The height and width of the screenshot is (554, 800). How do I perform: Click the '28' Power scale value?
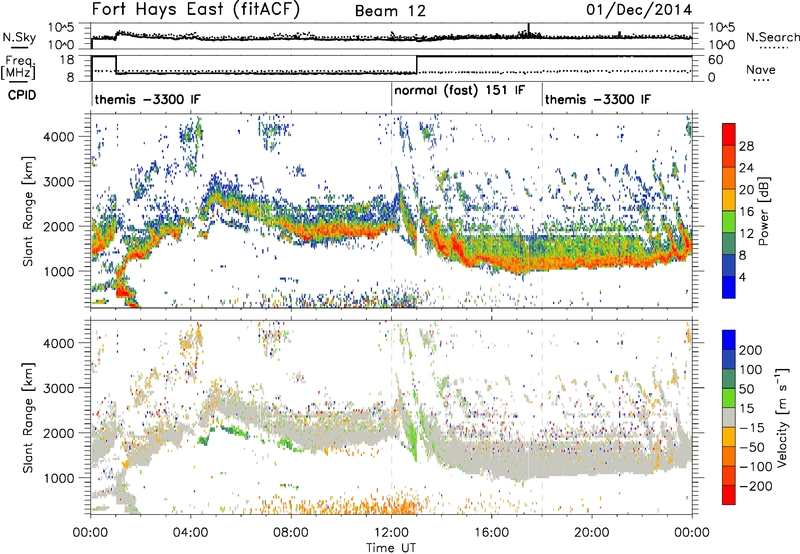point(746,146)
